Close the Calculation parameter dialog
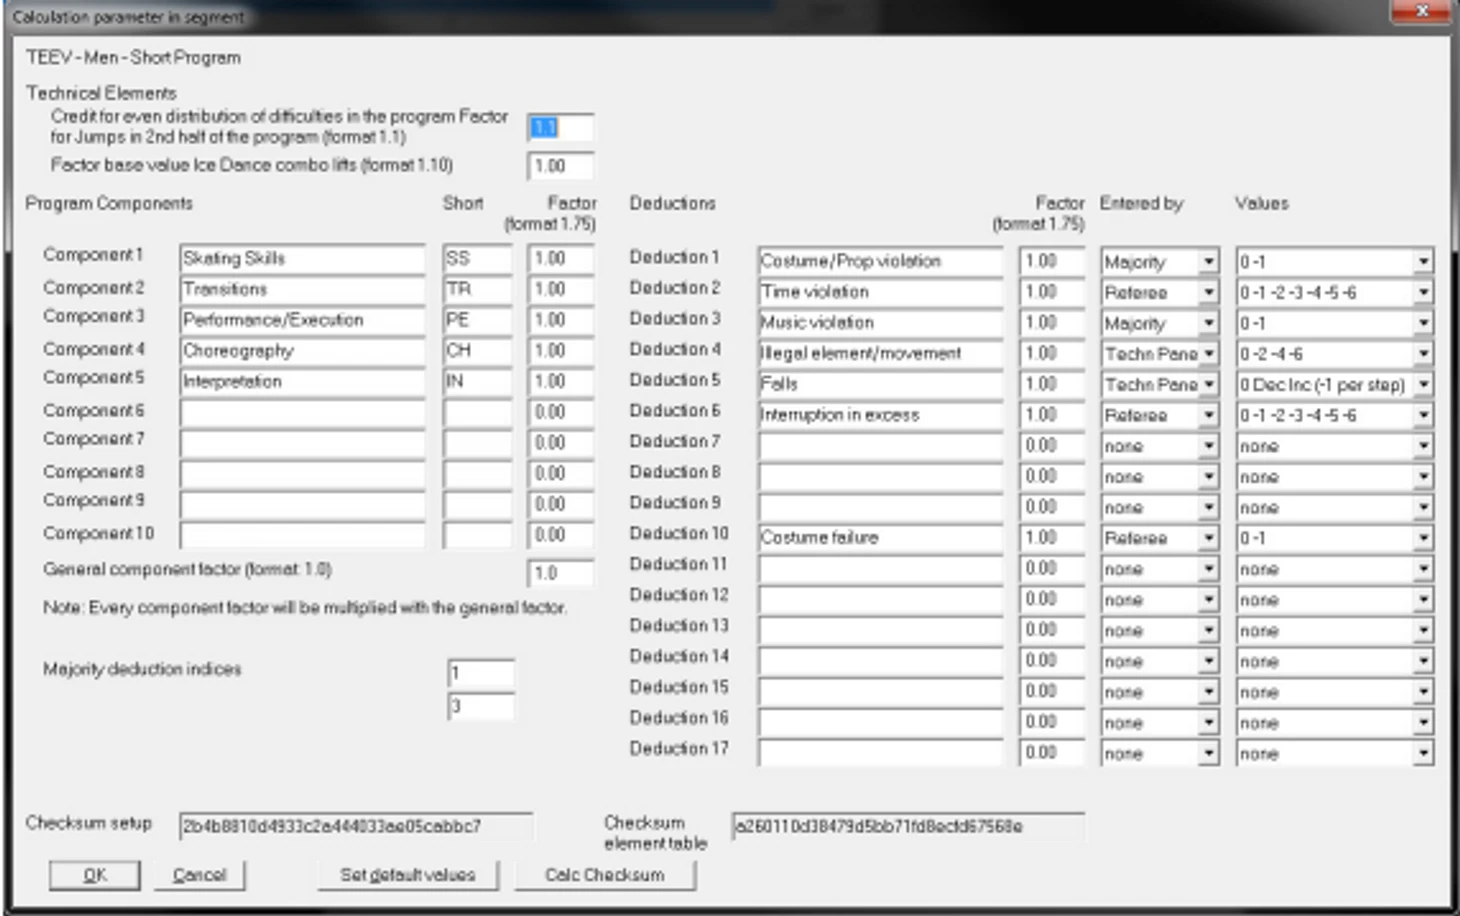Viewport: 1460px width, 916px height. [1421, 11]
